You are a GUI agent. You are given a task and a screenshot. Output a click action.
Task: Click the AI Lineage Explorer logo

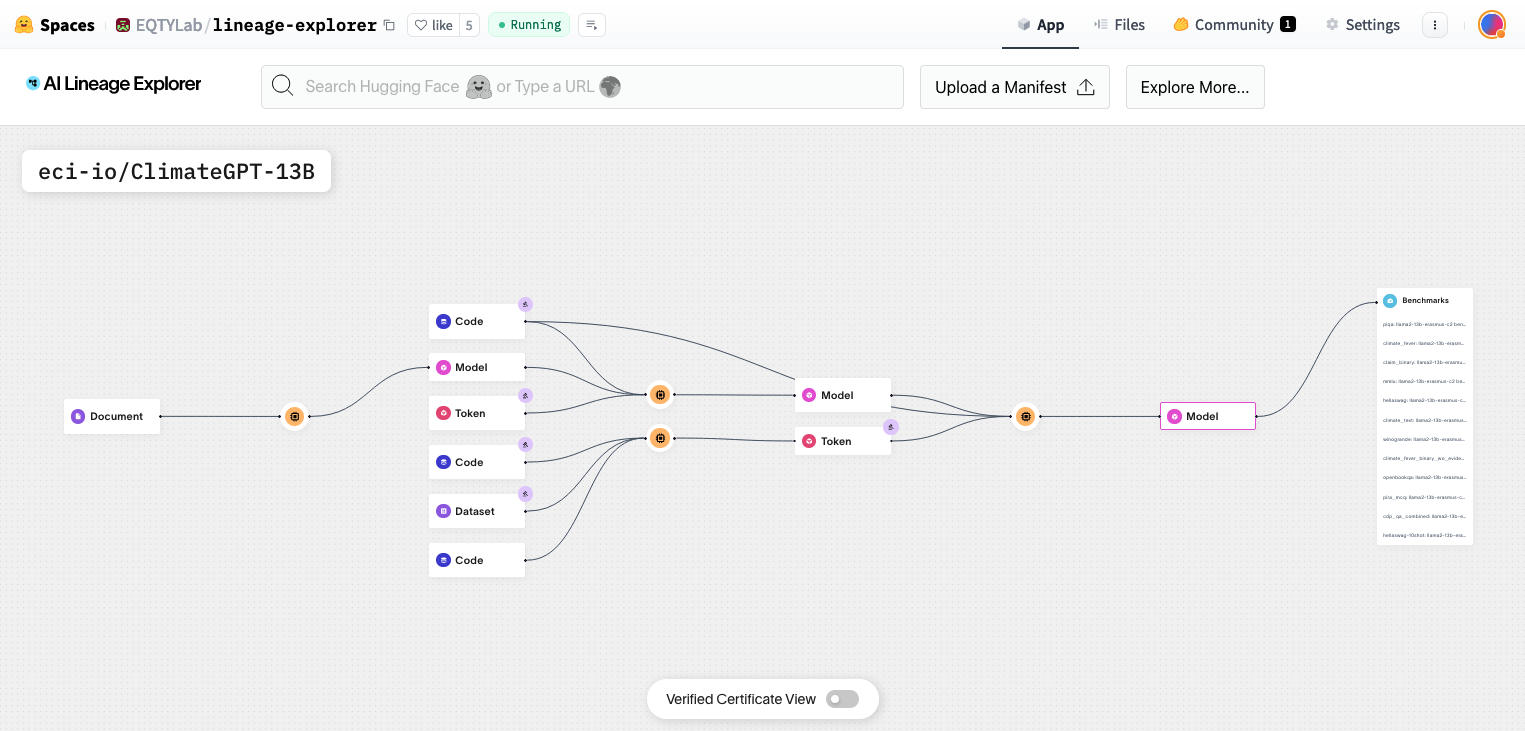113,84
